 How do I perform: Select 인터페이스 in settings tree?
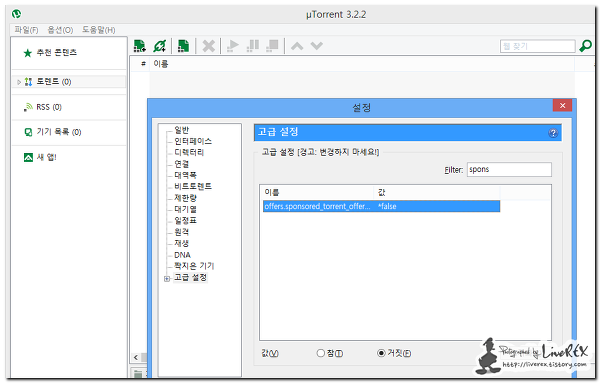coord(193,141)
